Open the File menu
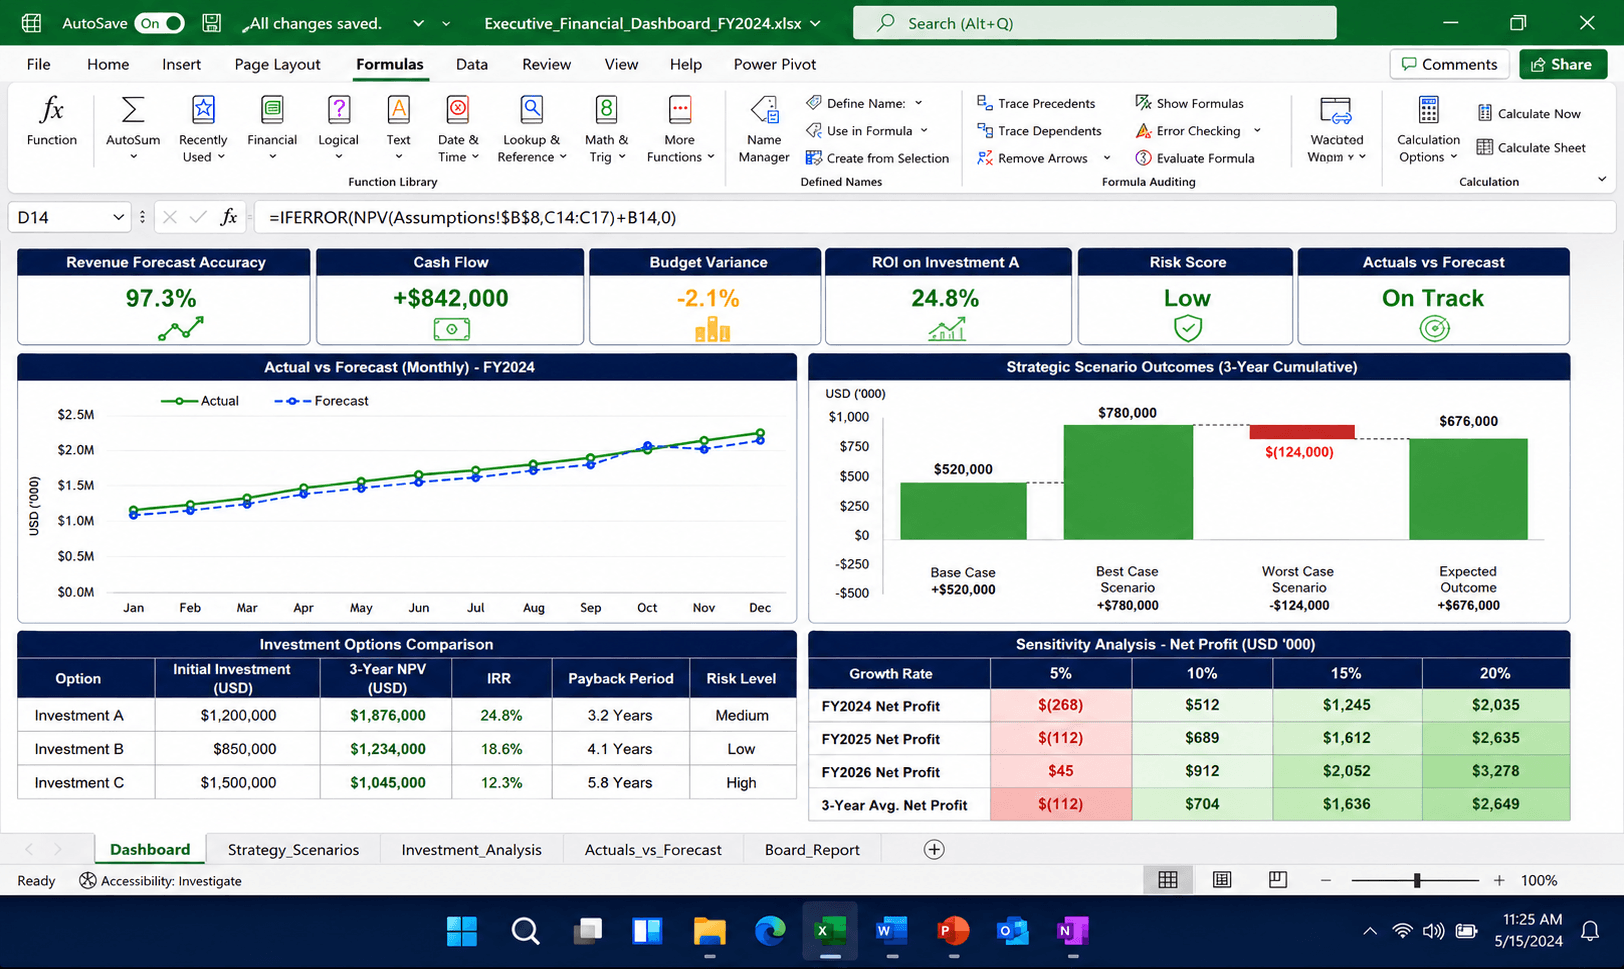 [x=38, y=64]
